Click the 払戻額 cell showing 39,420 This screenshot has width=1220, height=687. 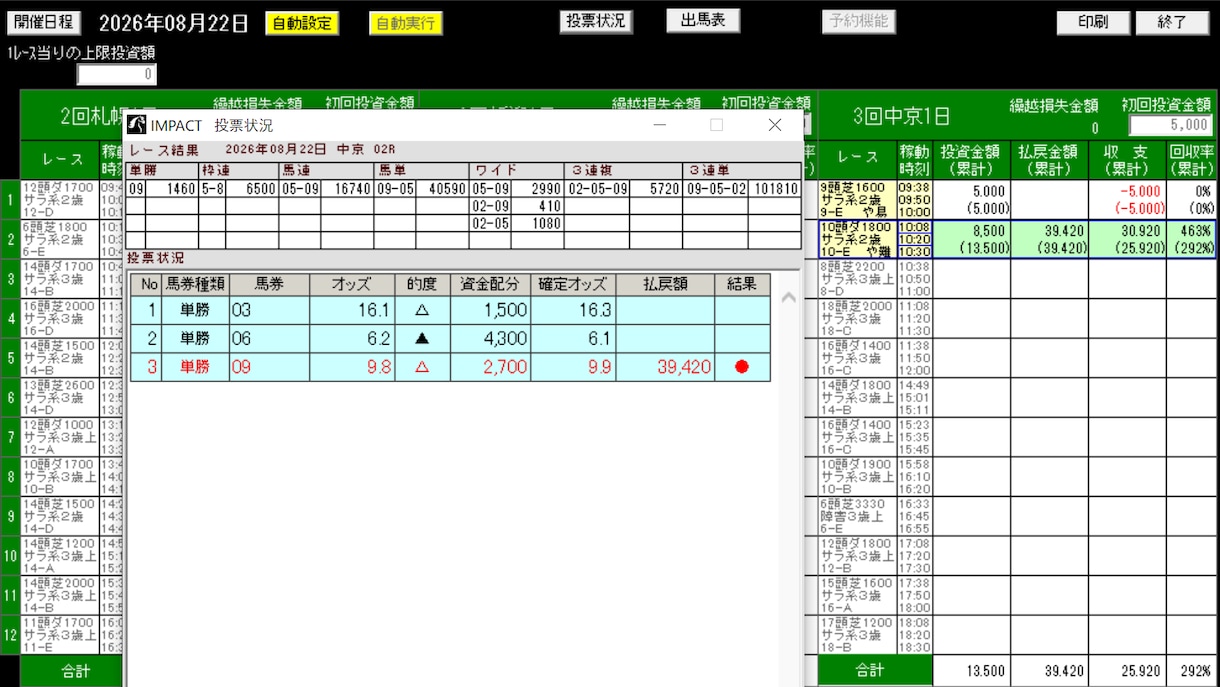[x=665, y=367]
